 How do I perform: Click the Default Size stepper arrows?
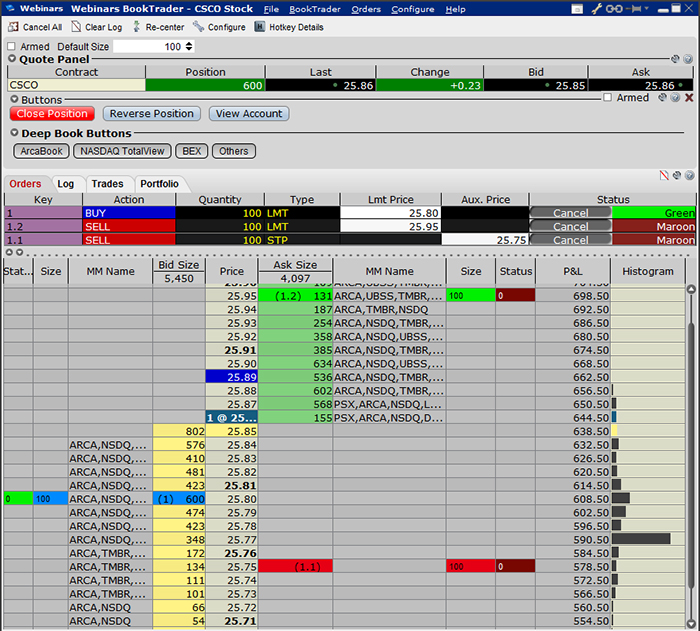(189, 46)
